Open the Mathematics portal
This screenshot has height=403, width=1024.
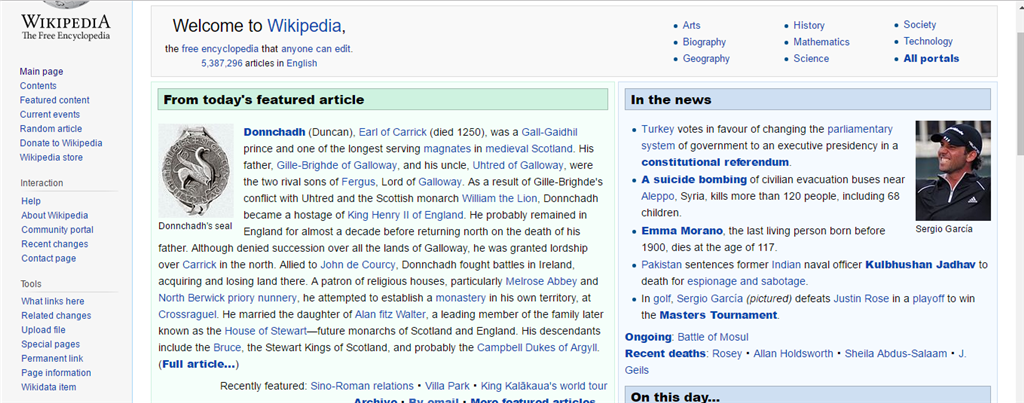point(822,42)
